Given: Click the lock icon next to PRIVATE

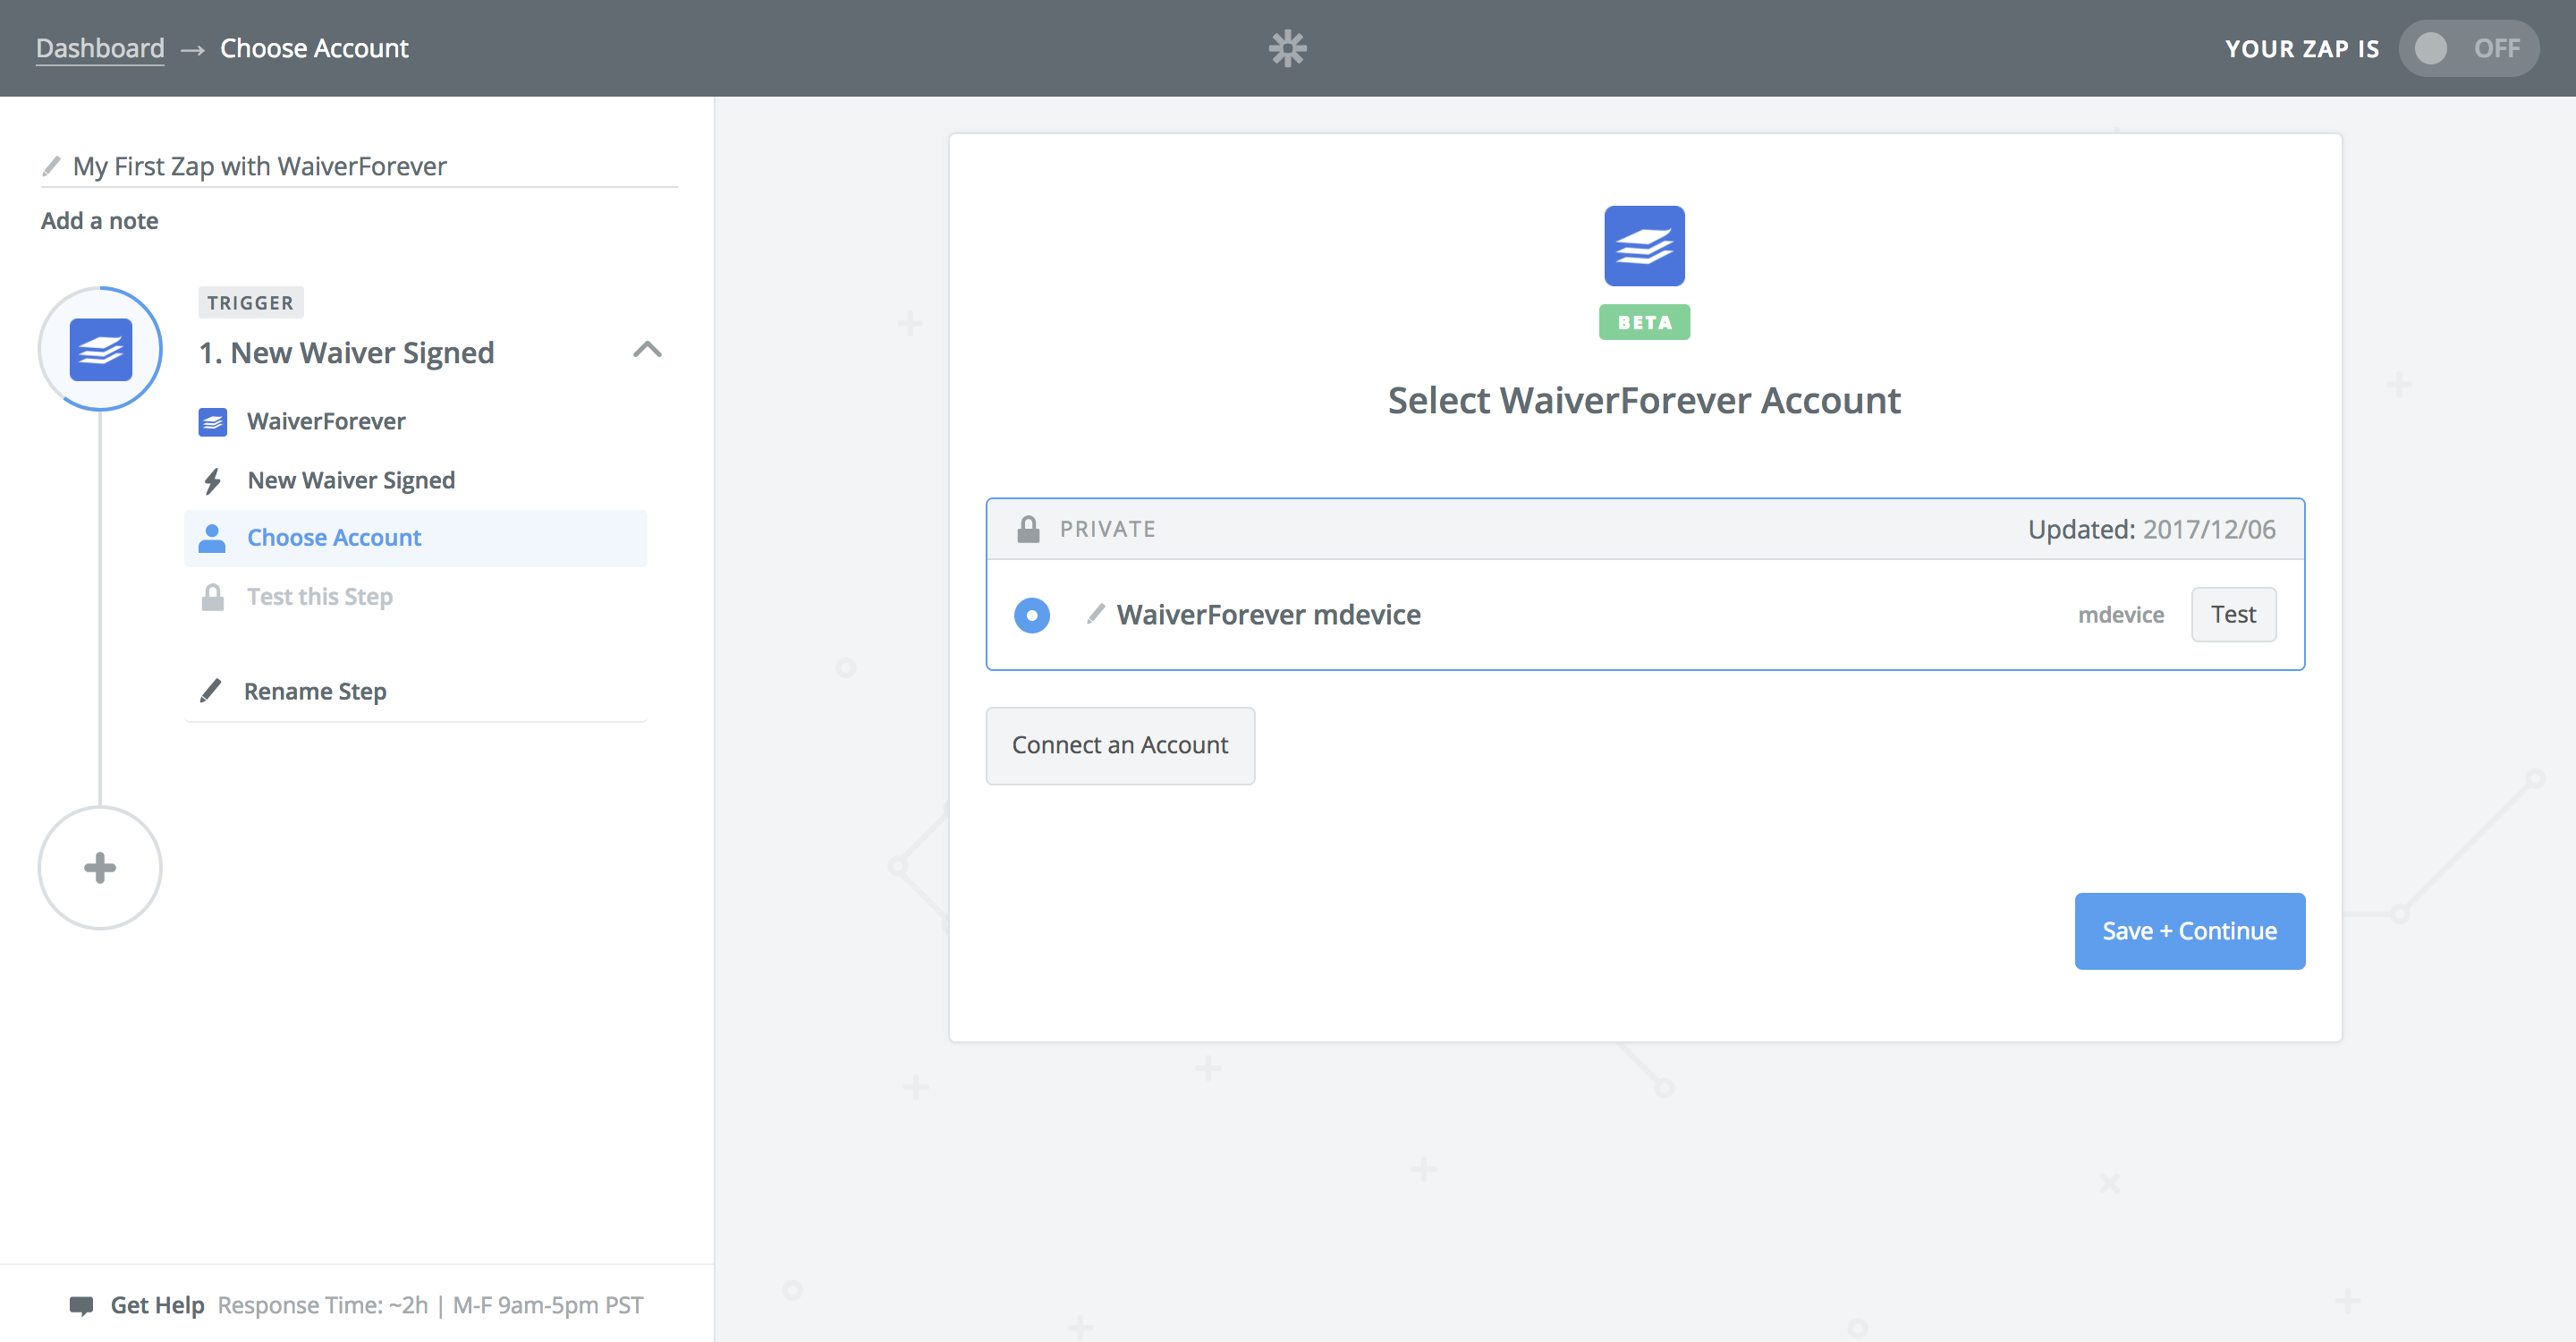Looking at the screenshot, I should 1028,529.
